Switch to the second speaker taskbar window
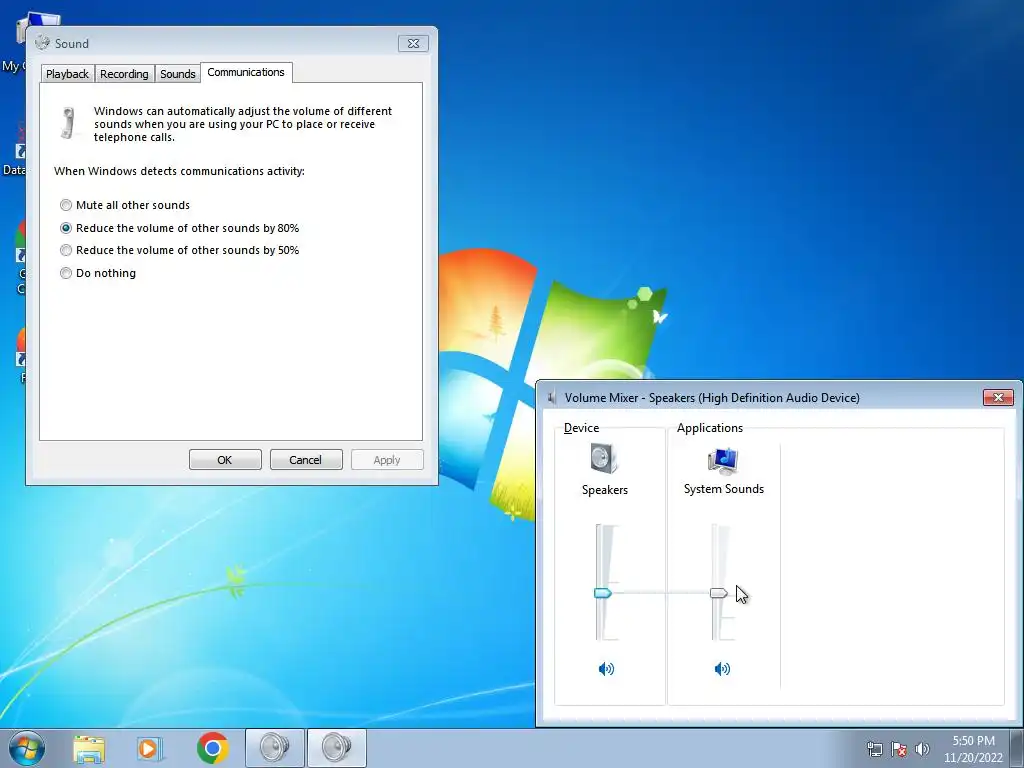1024x768 pixels. [x=336, y=748]
